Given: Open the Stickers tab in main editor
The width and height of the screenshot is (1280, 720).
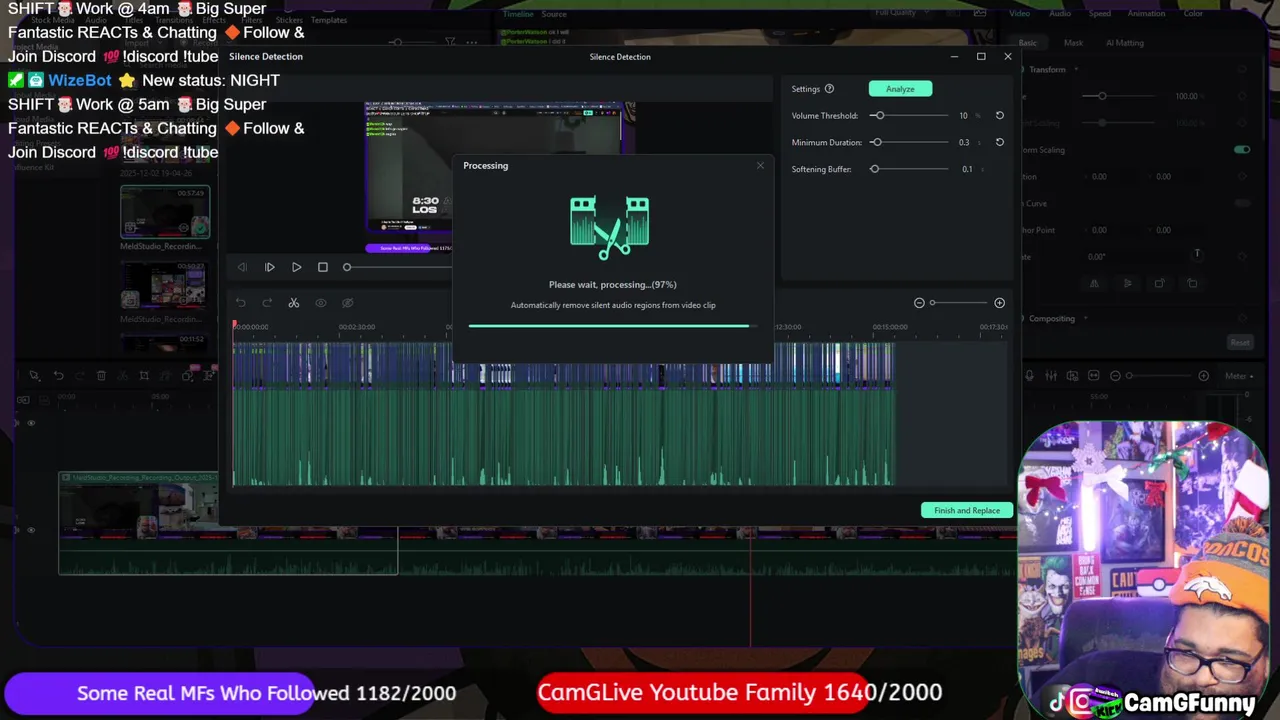Looking at the screenshot, I should [289, 20].
